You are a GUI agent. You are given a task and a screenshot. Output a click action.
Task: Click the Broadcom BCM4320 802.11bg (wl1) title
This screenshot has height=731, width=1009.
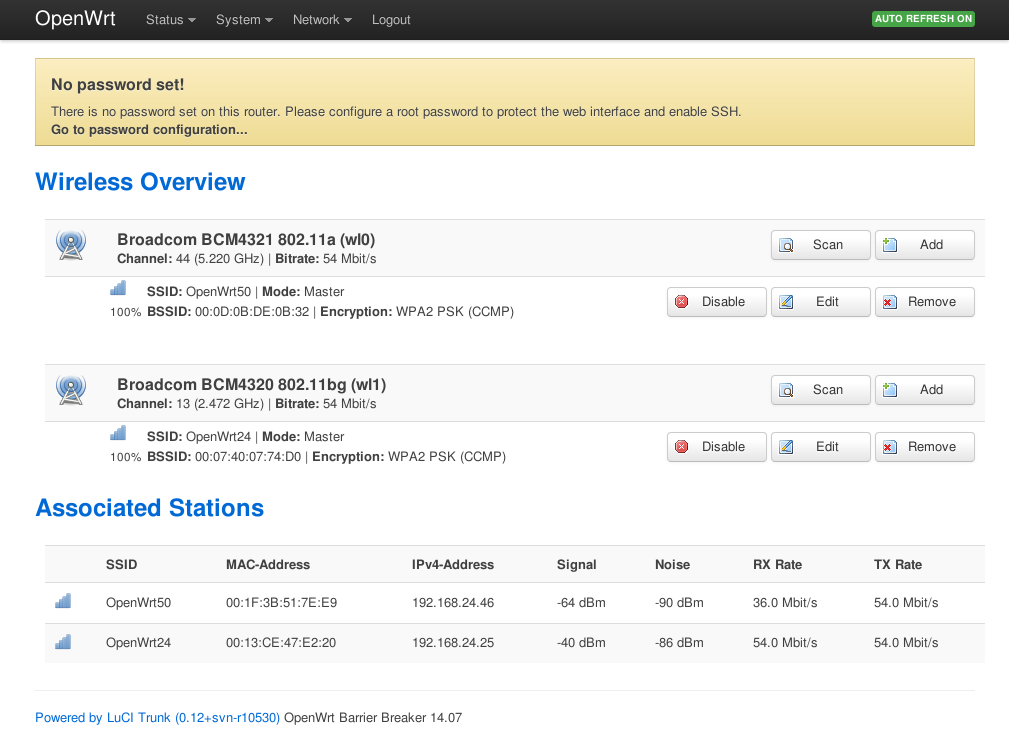tap(252, 384)
